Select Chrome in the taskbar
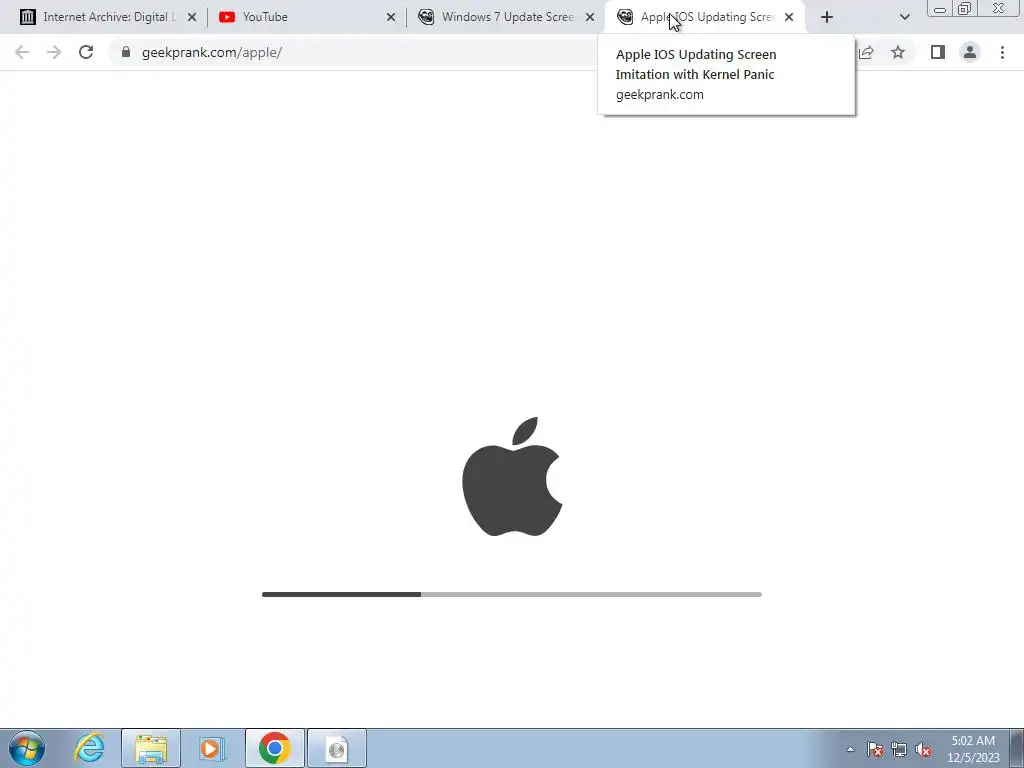The width and height of the screenshot is (1024, 768). tap(274, 748)
